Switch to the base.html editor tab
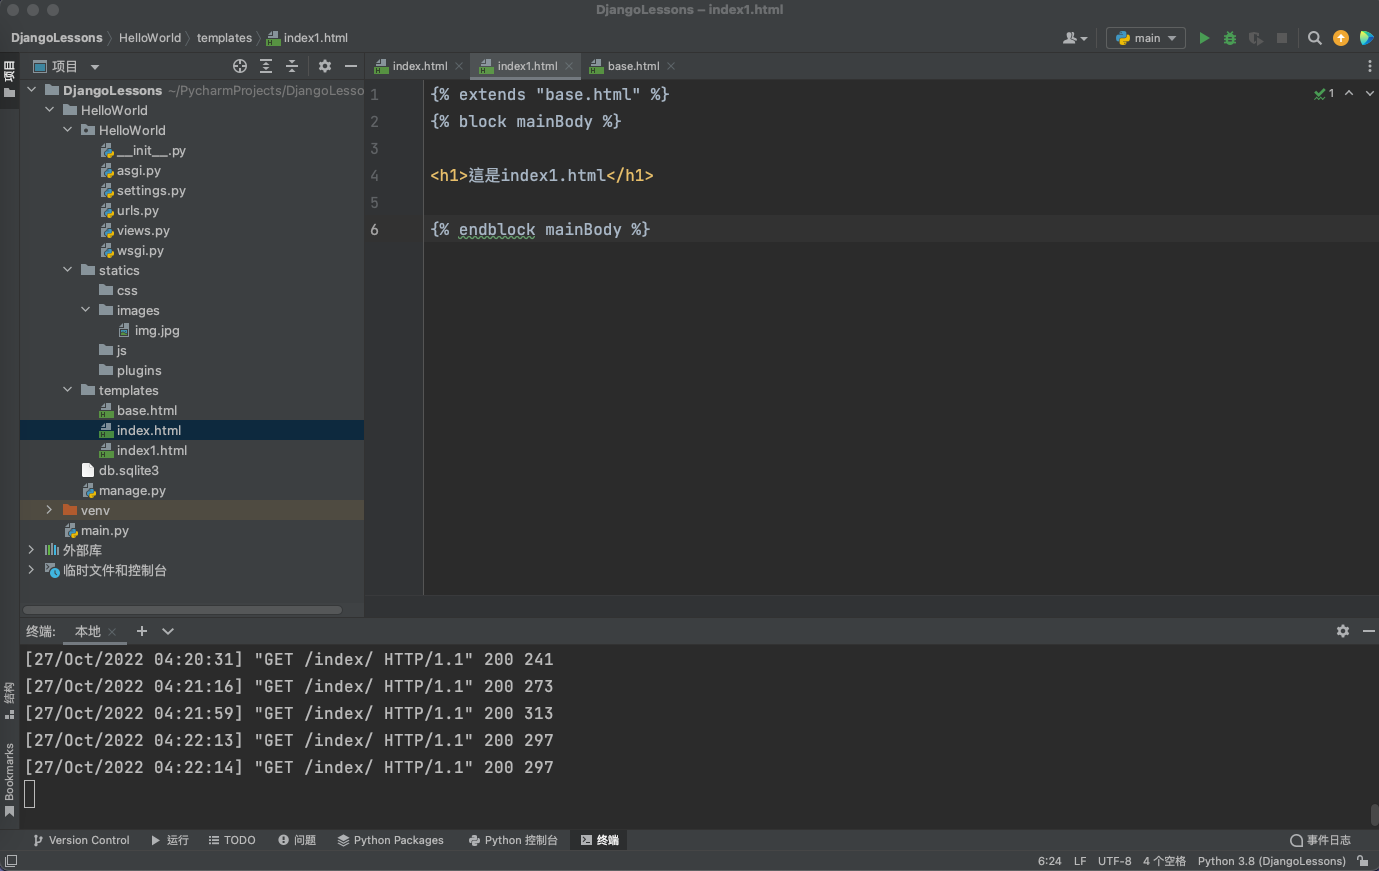The height and width of the screenshot is (871, 1379). point(633,66)
